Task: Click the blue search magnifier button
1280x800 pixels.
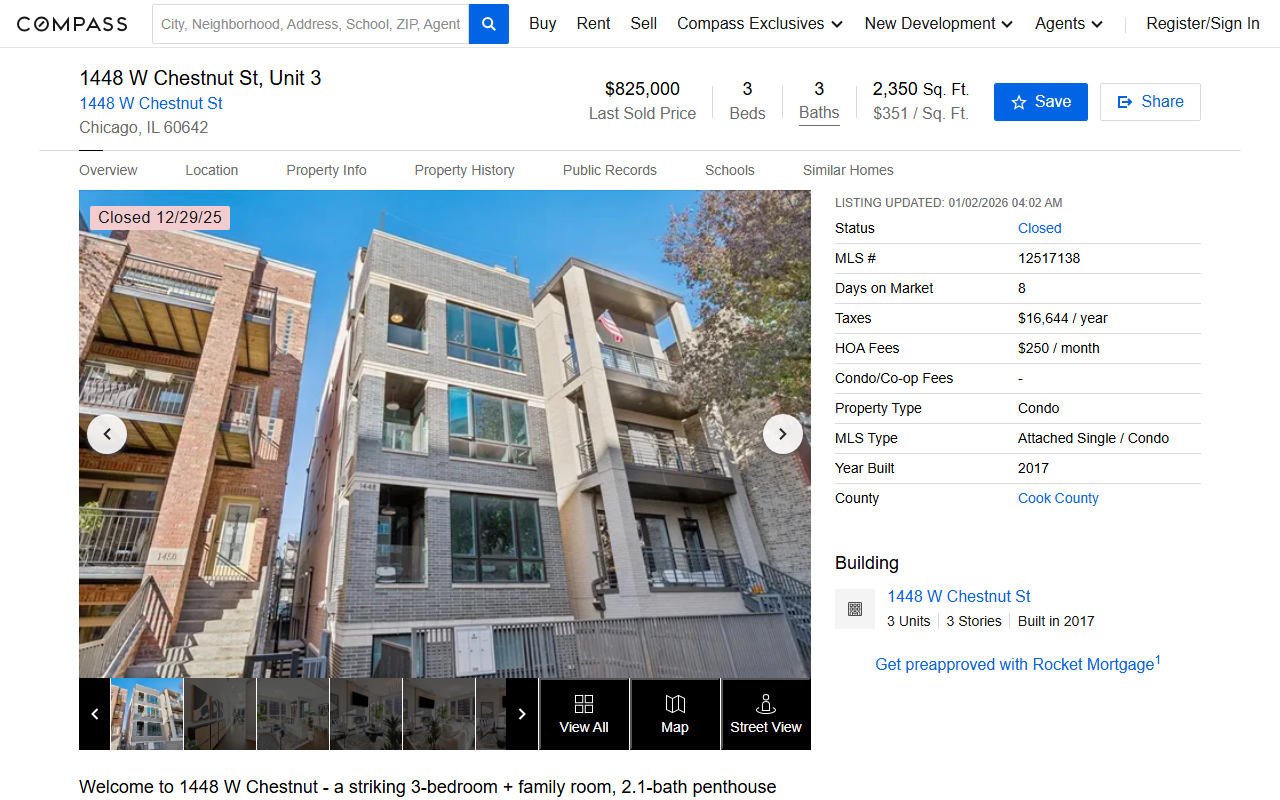Action: (489, 24)
